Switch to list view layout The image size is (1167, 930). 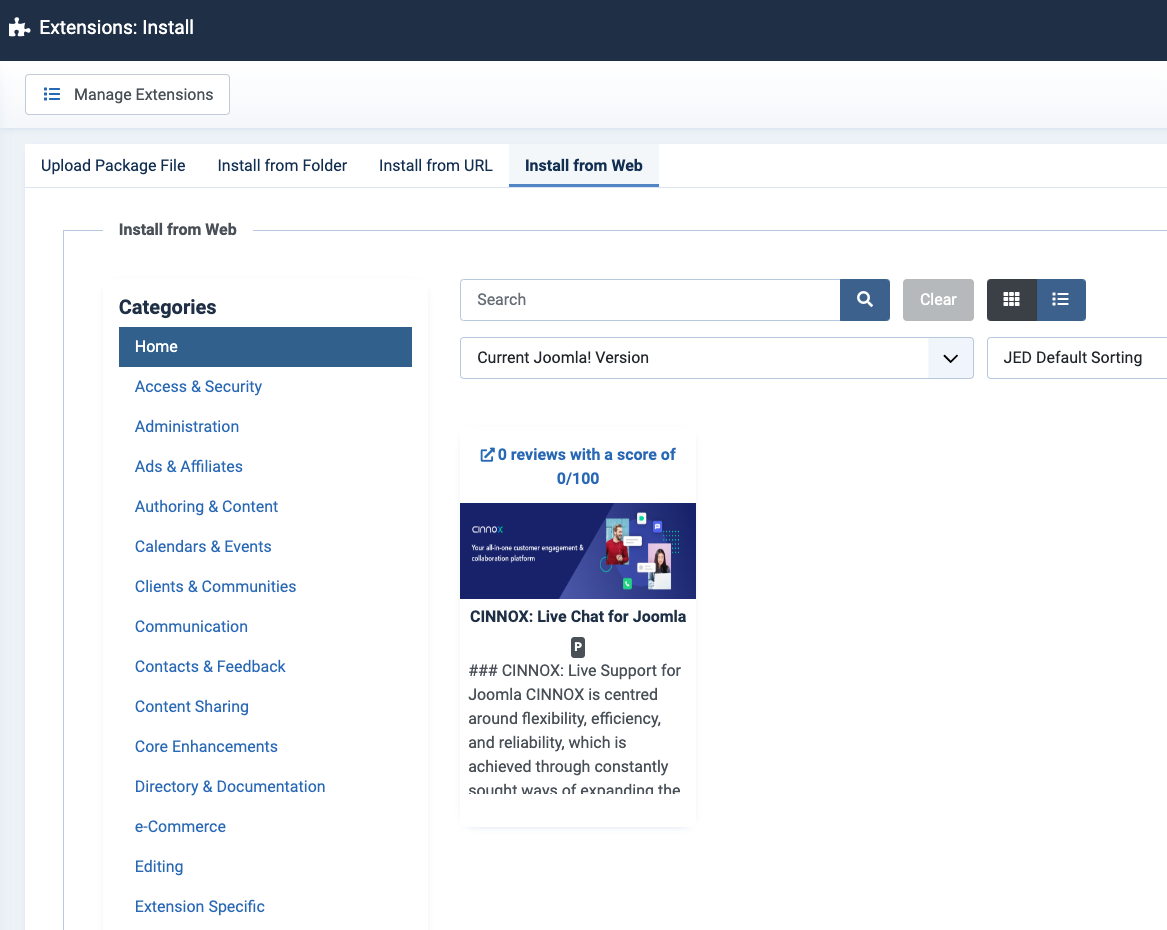(1061, 300)
